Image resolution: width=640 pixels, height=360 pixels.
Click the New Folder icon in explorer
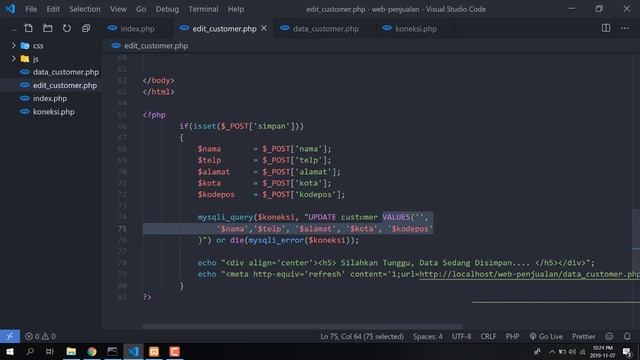[x=47, y=28]
